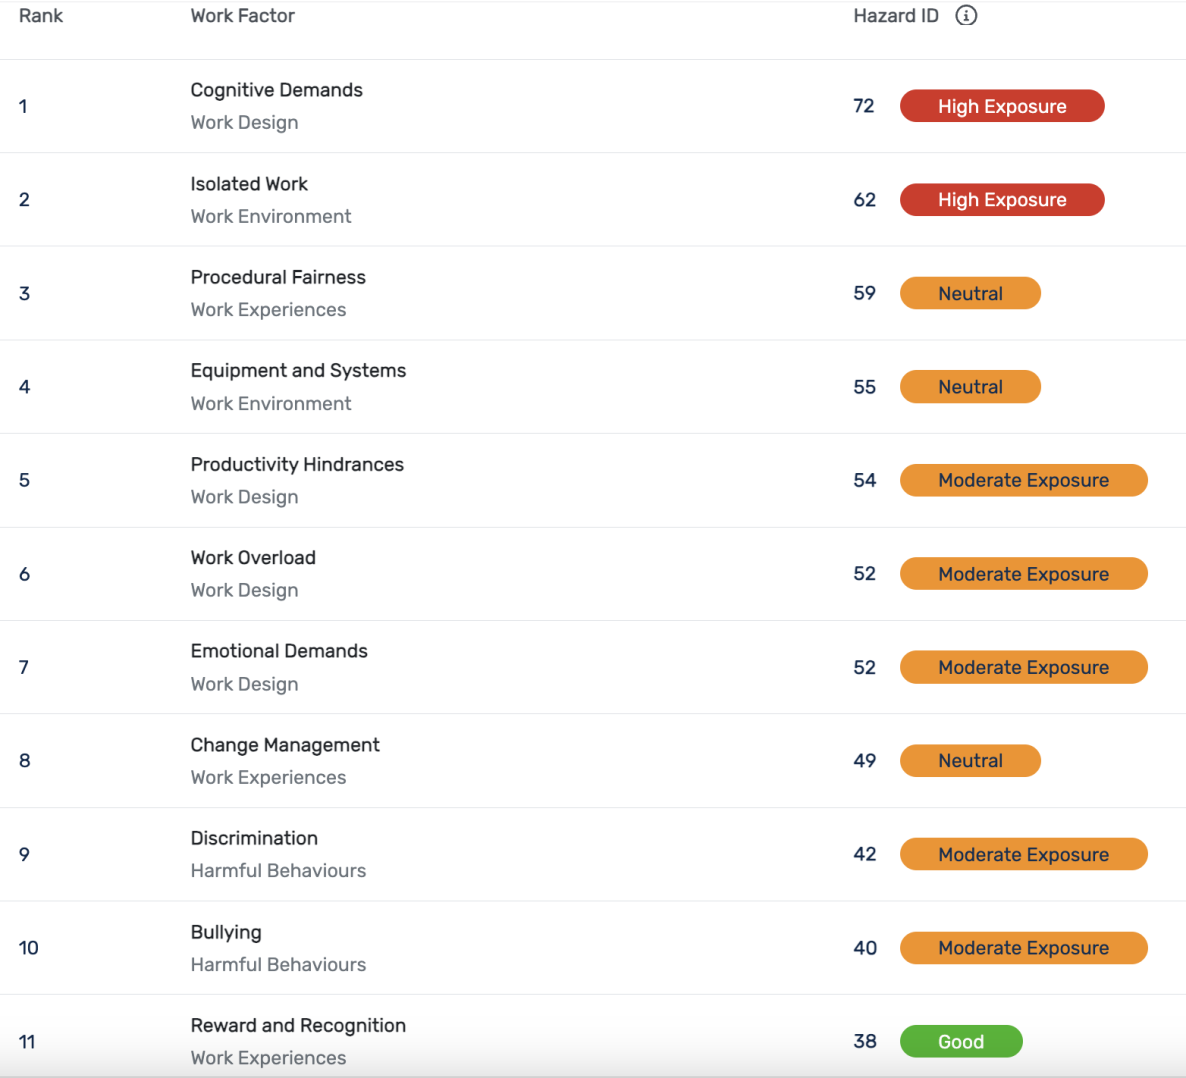Image resolution: width=1186 pixels, height=1078 pixels.
Task: Select the Hazard ID column header text
Action: (x=895, y=16)
